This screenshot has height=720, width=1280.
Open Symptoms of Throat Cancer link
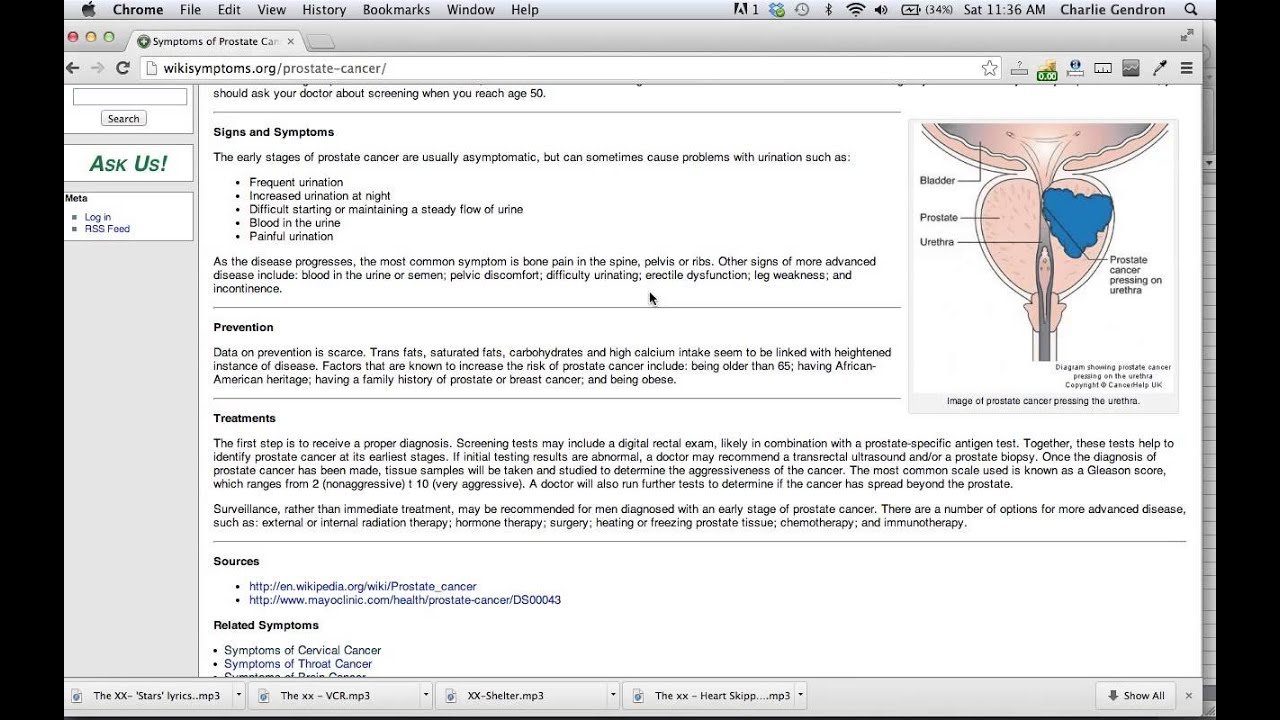[298, 664]
